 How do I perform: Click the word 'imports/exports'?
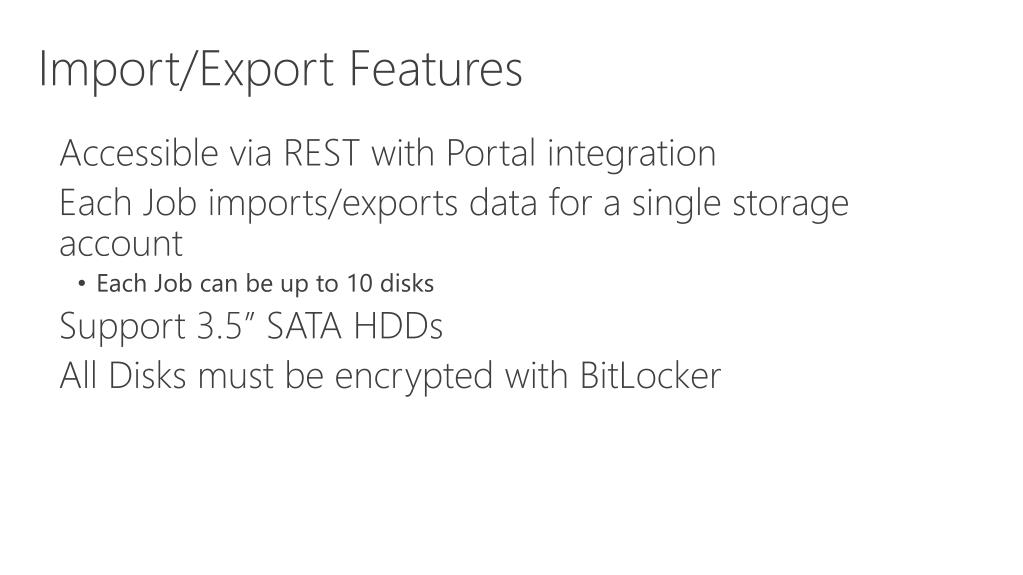coord(333,204)
